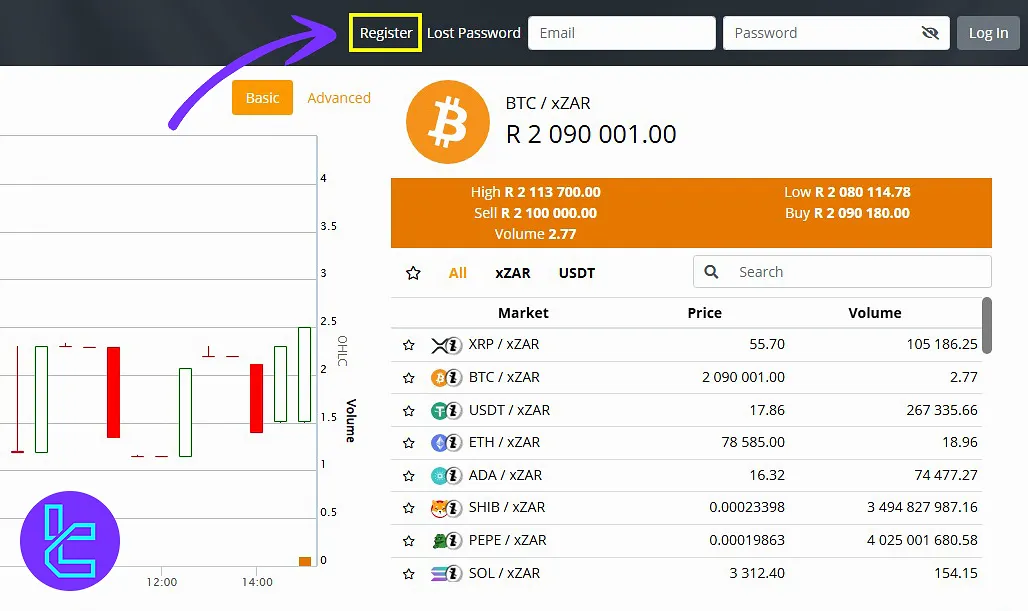Click the SOL coin icon
This screenshot has width=1028, height=611.
coord(440,574)
